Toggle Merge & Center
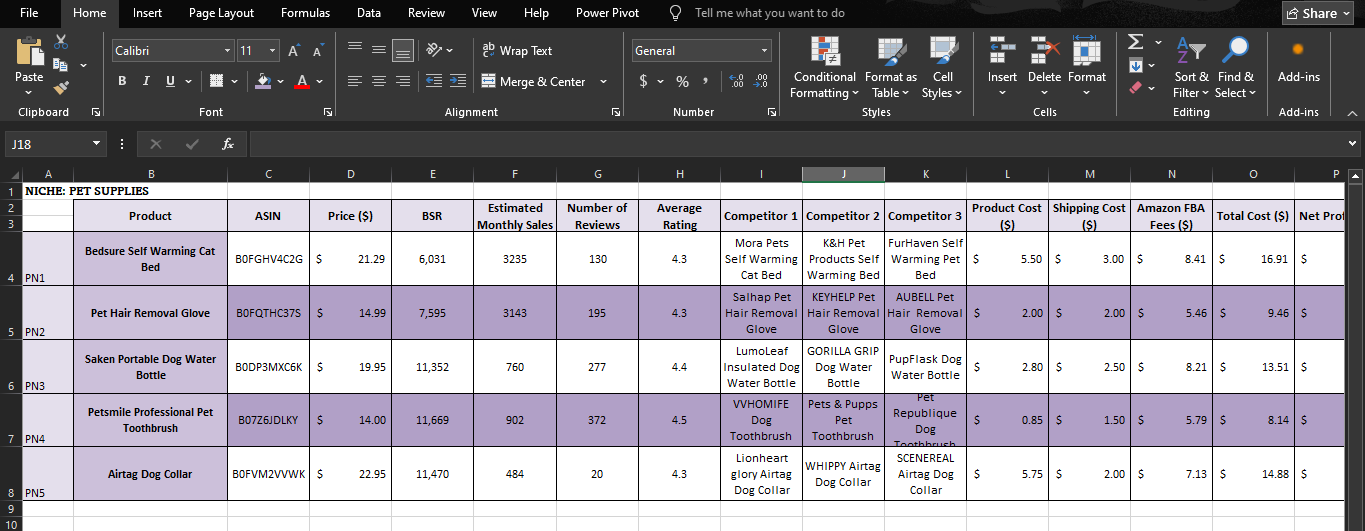This screenshot has width=1365, height=531. click(534, 81)
